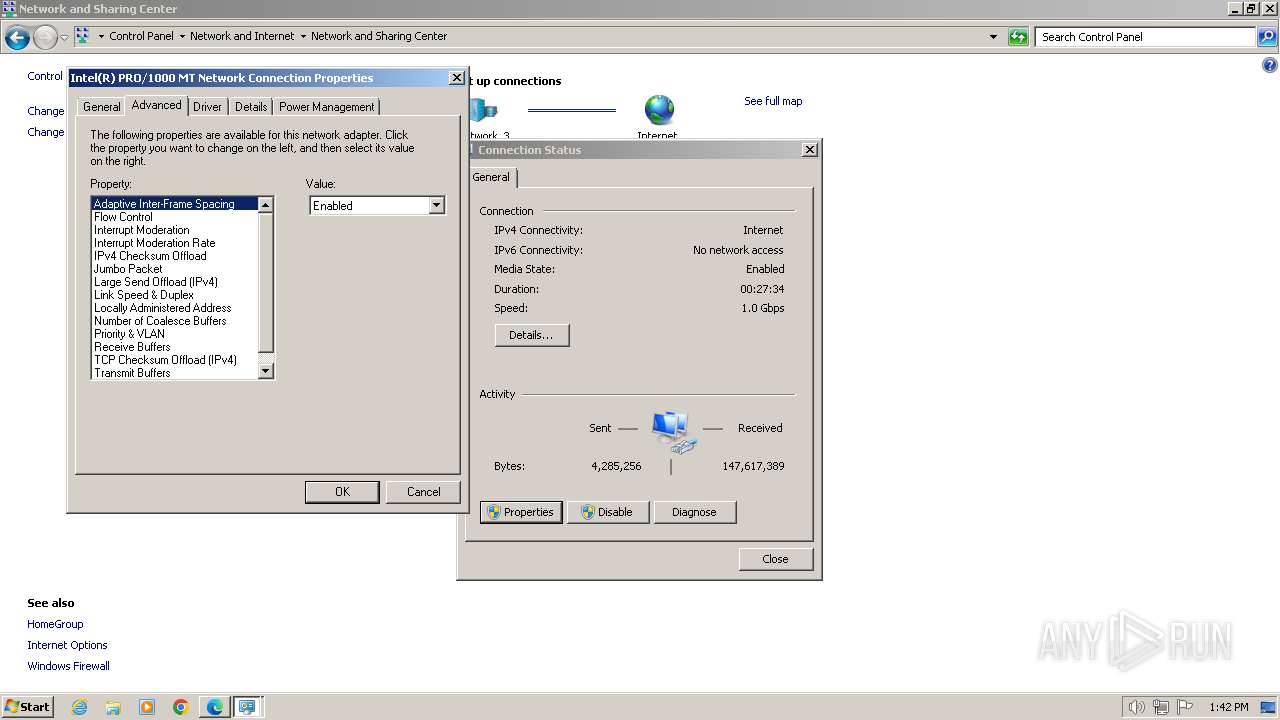Open the Start menu
Viewport: 1280px width, 720px height.
(28, 707)
